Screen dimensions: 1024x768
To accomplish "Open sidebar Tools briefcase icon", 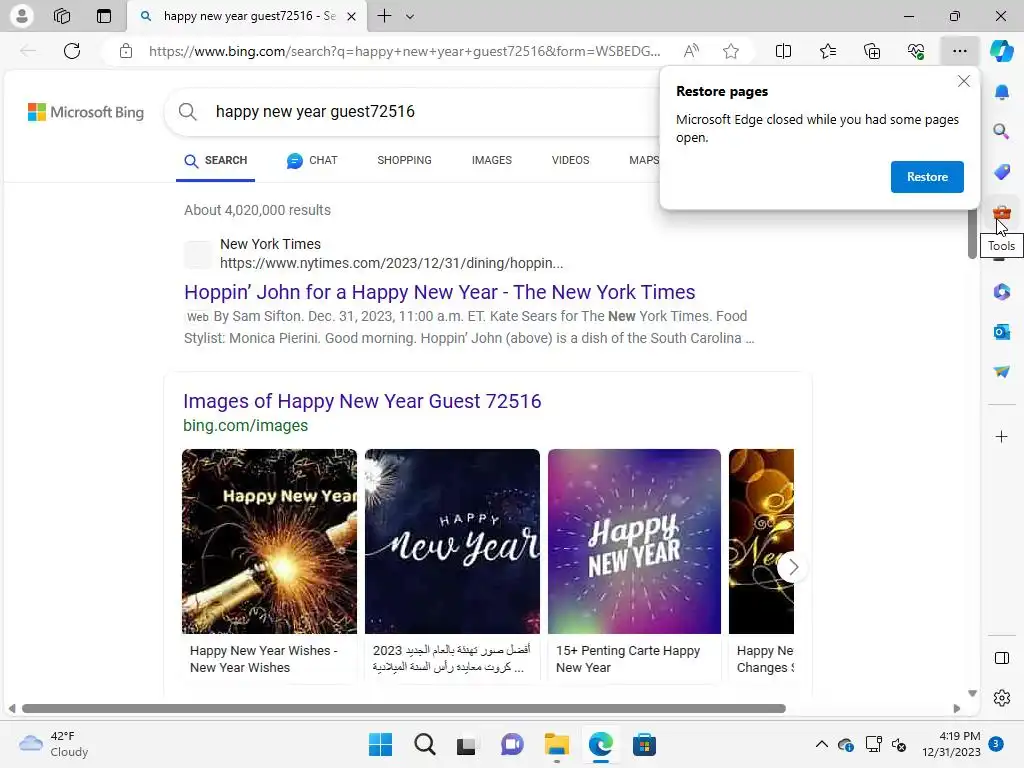I will pyautogui.click(x=1001, y=212).
